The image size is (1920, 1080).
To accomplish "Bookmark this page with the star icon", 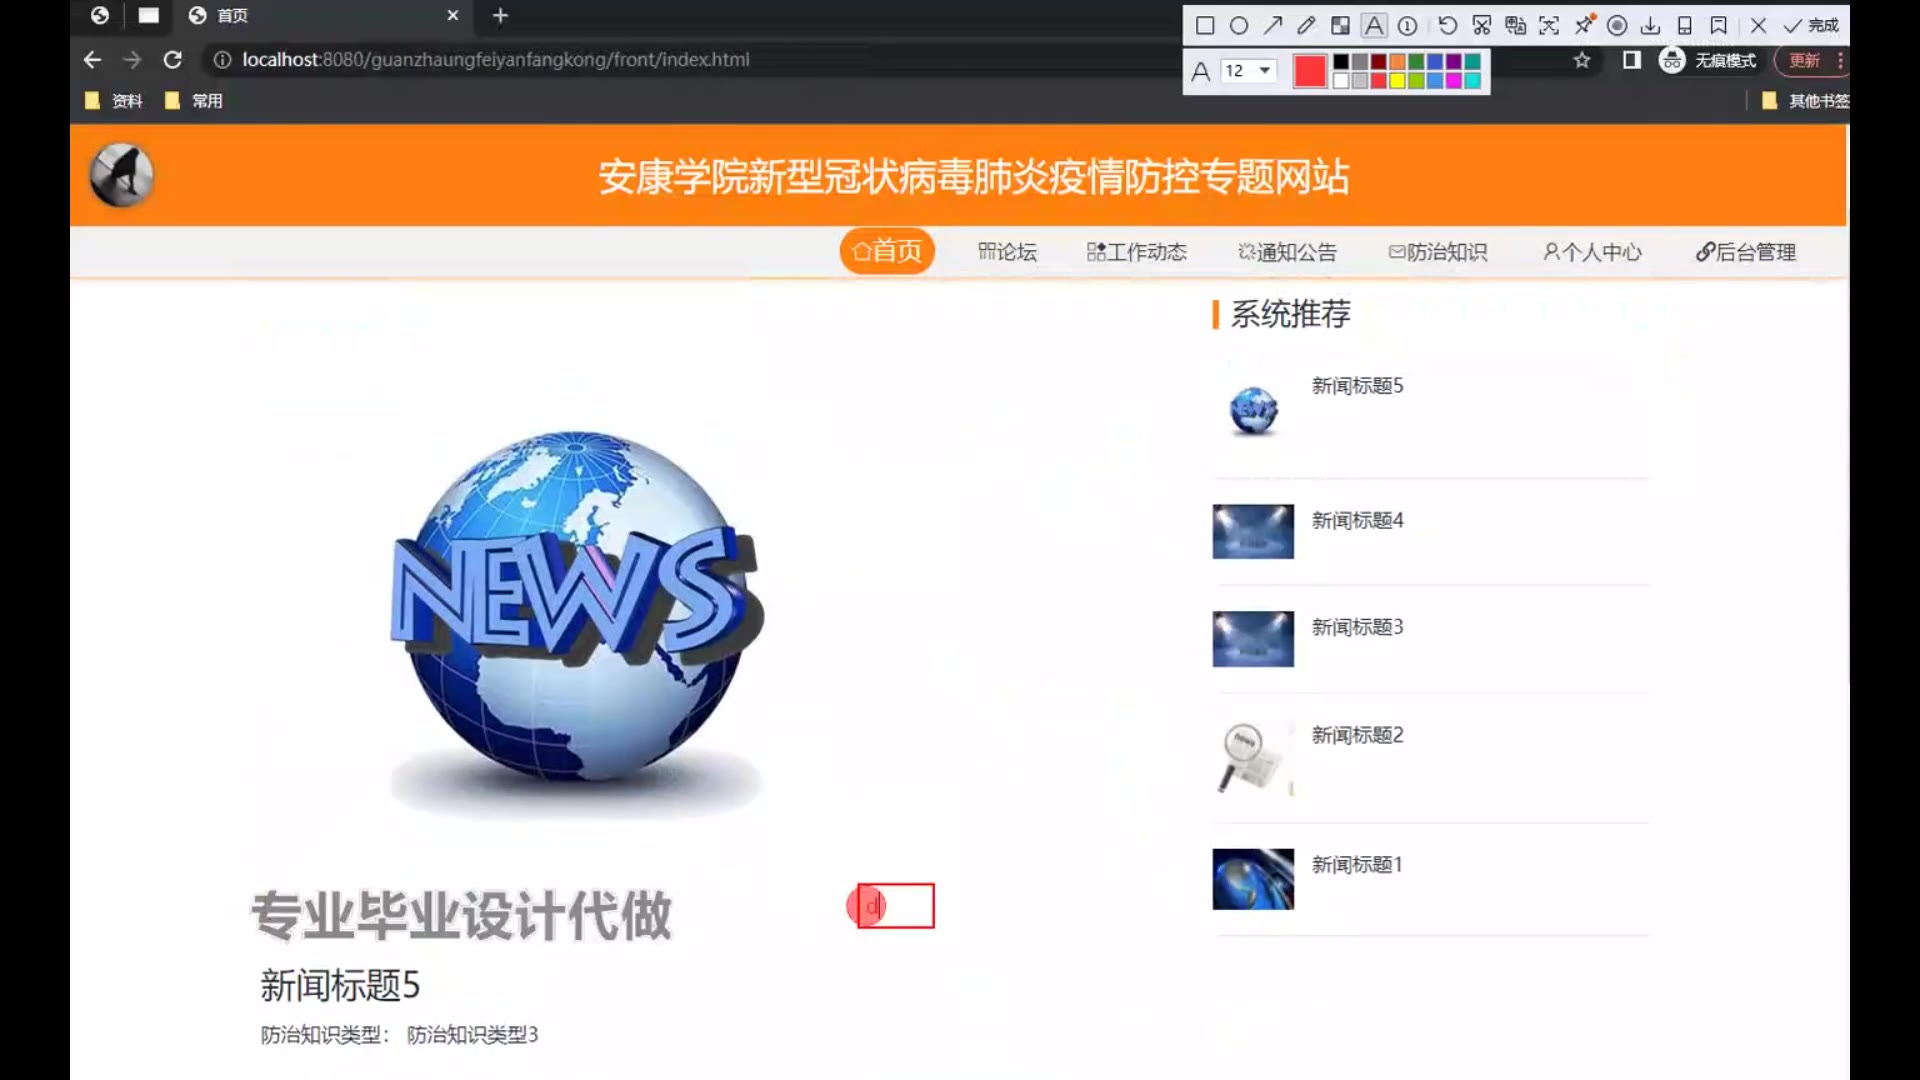I will click(x=1582, y=60).
